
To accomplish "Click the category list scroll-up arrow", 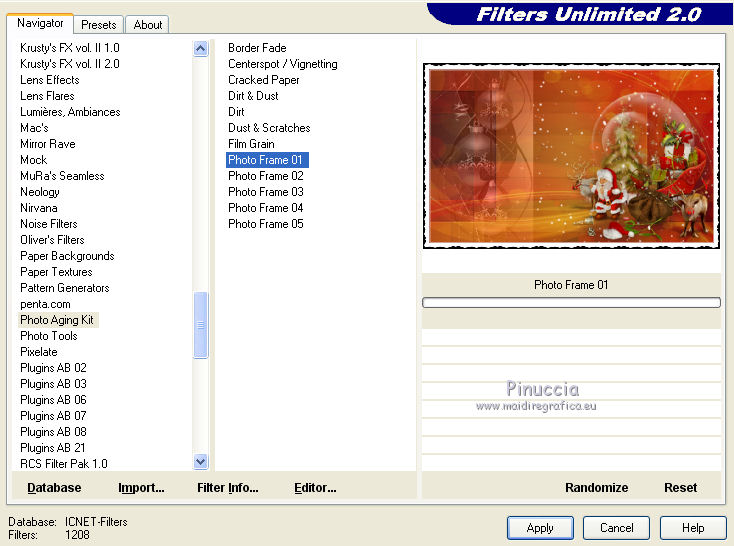I will 200,48.
